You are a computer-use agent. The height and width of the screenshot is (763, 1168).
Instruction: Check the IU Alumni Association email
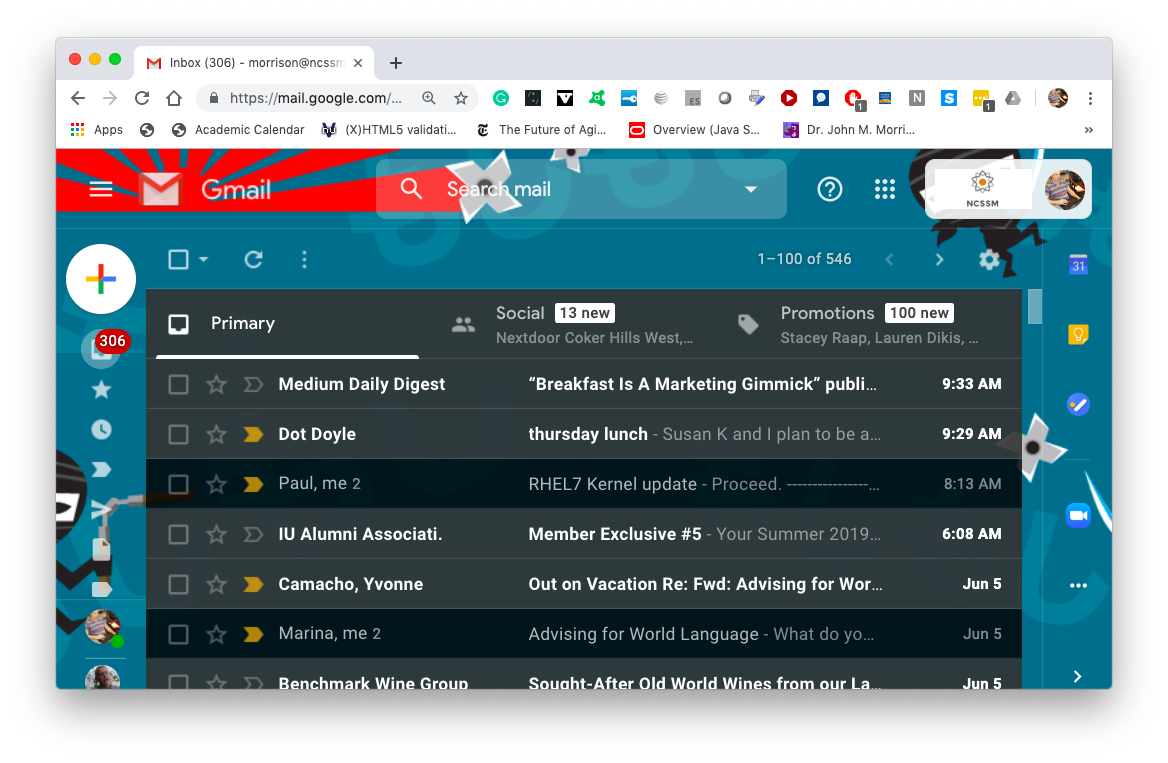(178, 534)
